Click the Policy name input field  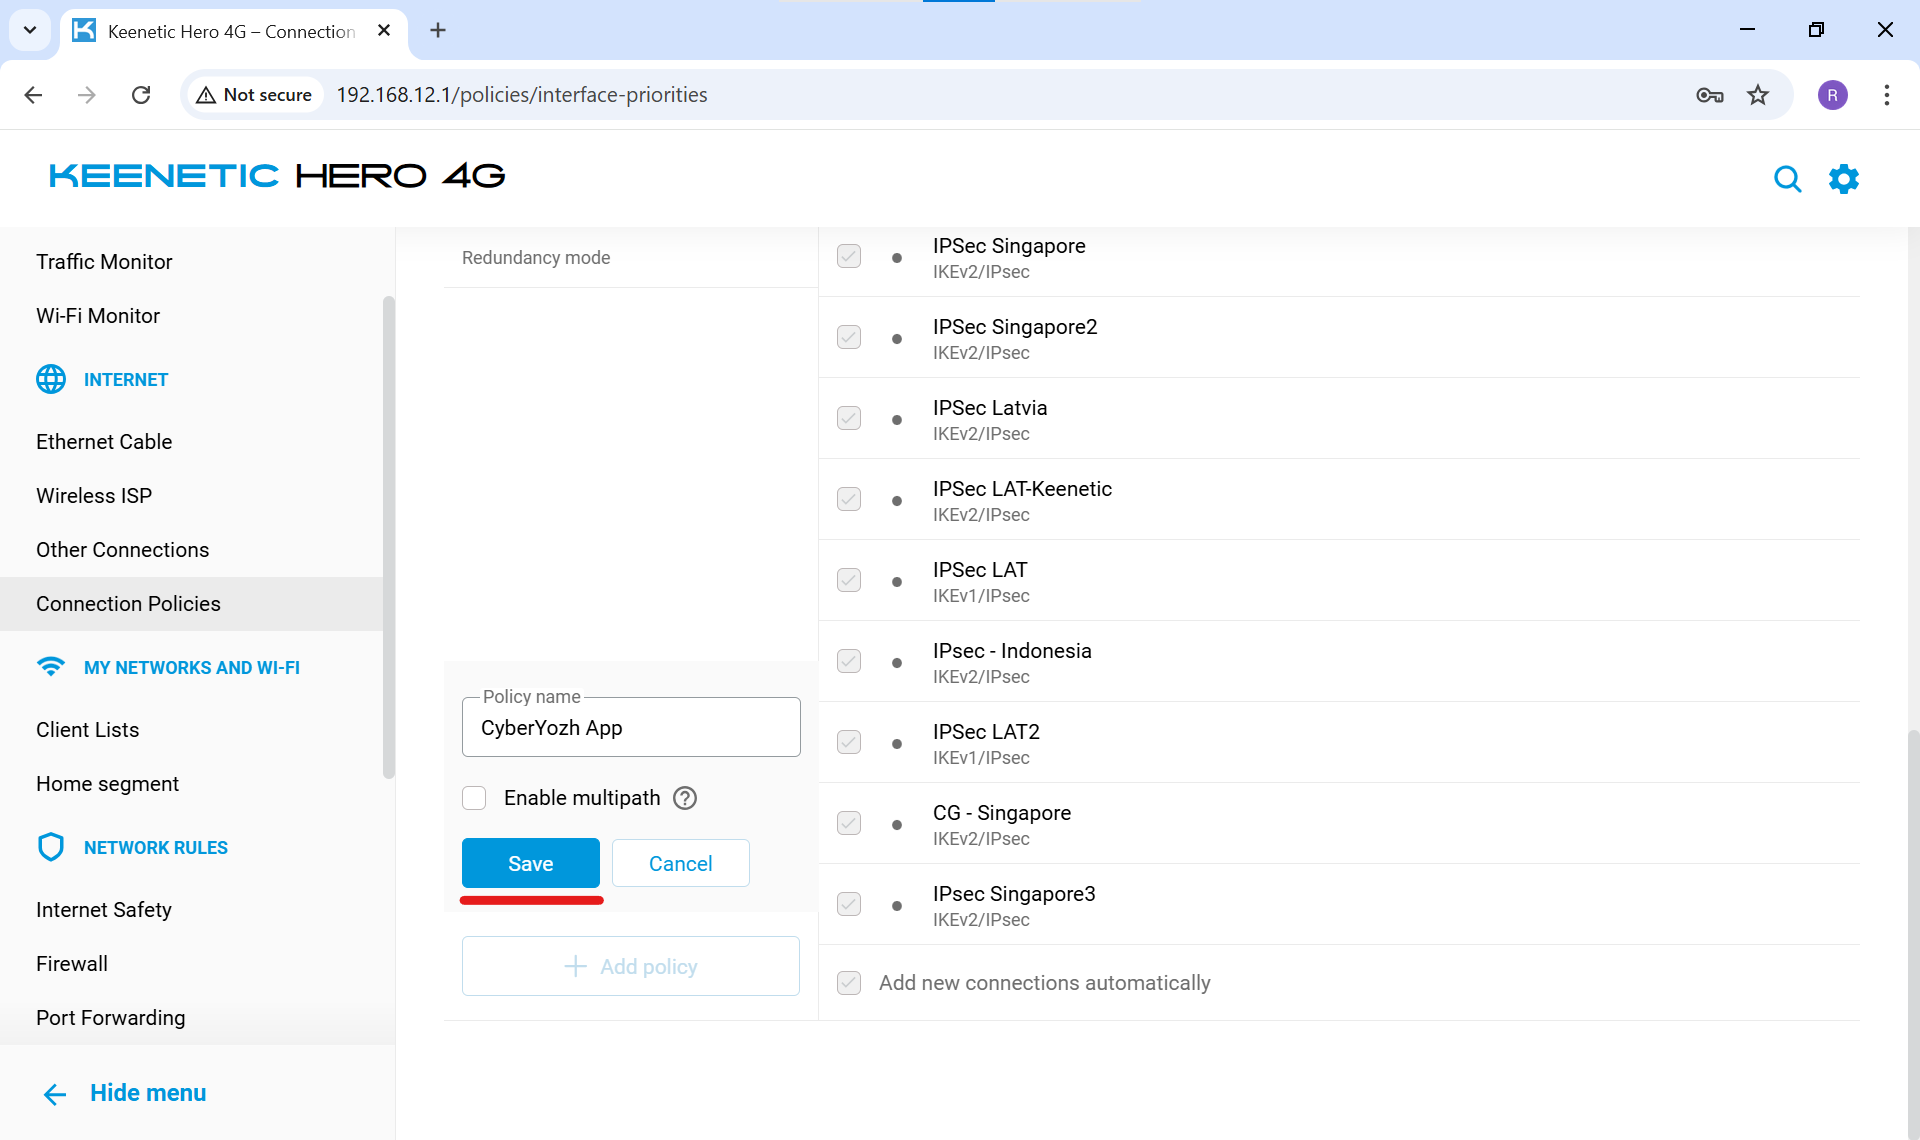tap(631, 728)
